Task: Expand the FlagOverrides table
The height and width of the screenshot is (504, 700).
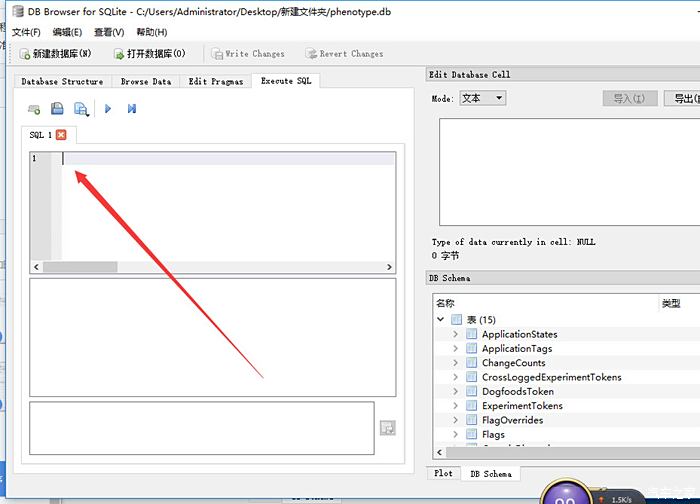Action: pyautogui.click(x=455, y=420)
